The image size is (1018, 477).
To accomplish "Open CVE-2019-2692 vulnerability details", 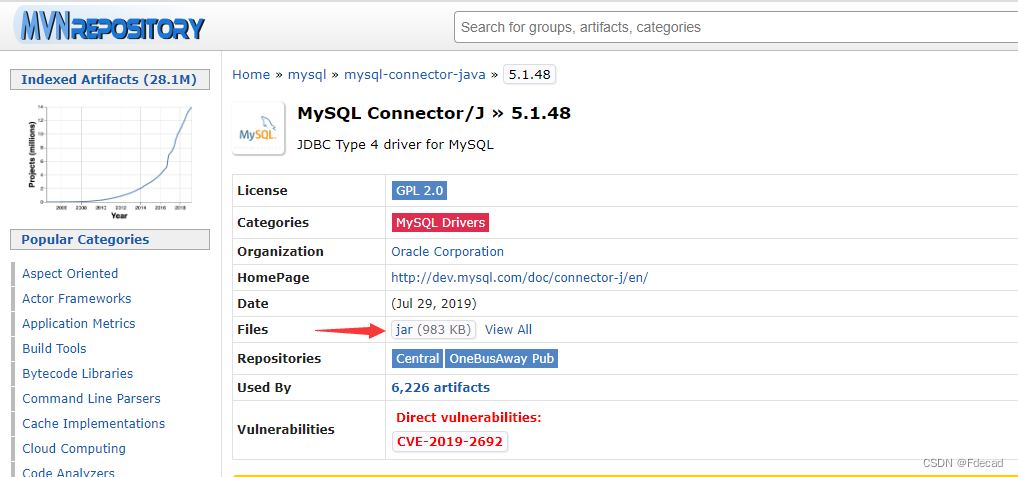I will tap(450, 442).
